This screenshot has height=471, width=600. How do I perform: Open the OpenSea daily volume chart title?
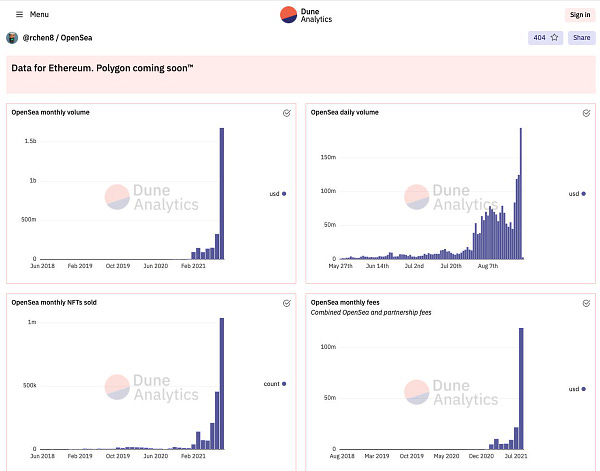pos(345,112)
